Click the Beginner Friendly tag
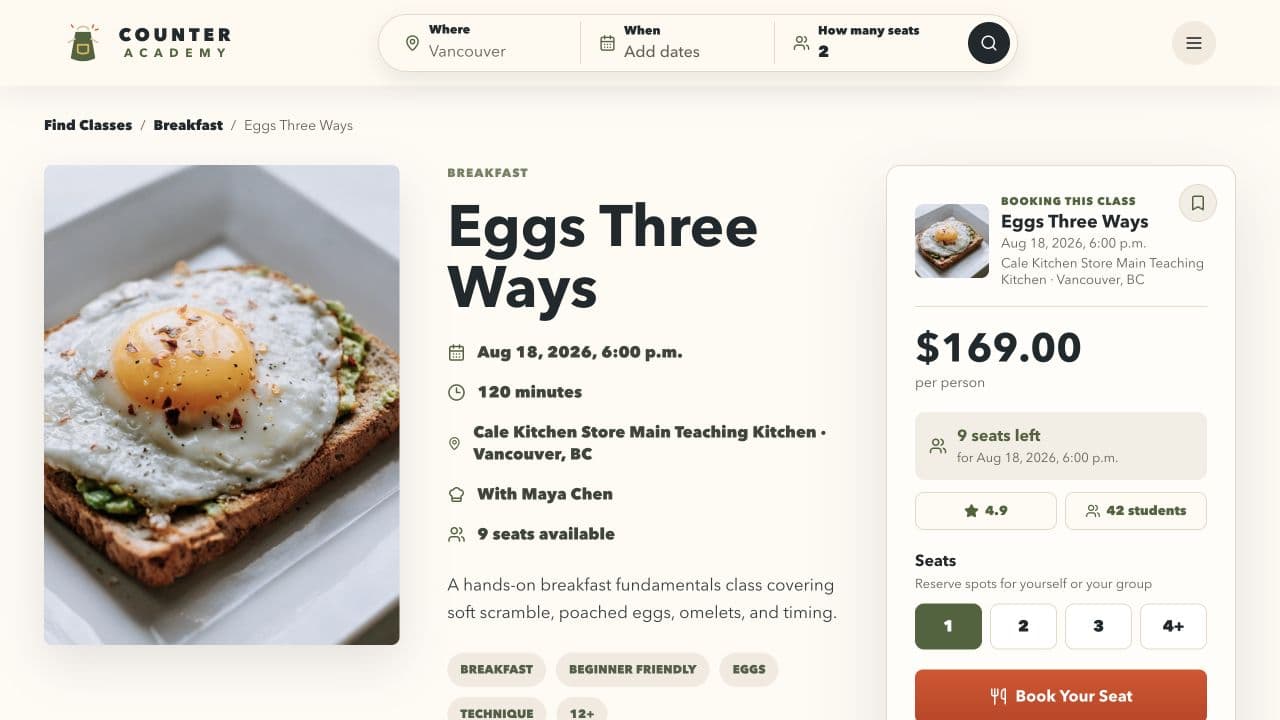The height and width of the screenshot is (720, 1280). coord(632,669)
